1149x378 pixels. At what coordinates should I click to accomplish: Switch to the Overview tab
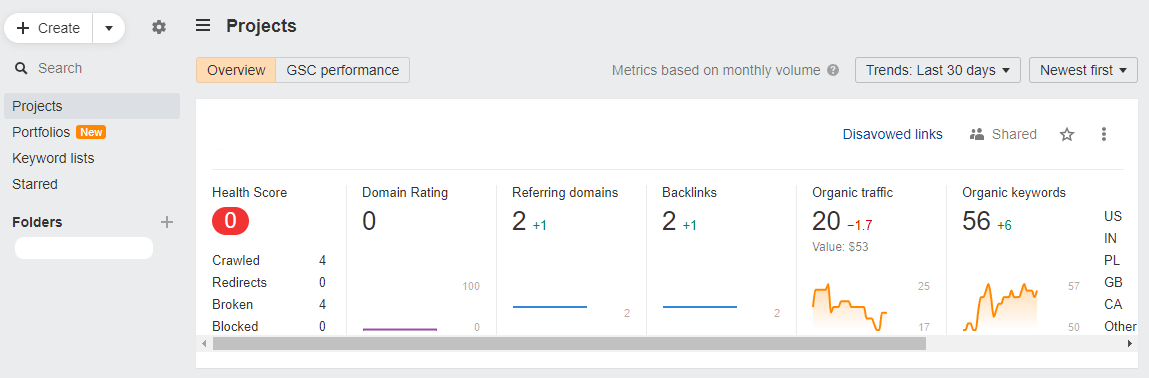(236, 70)
